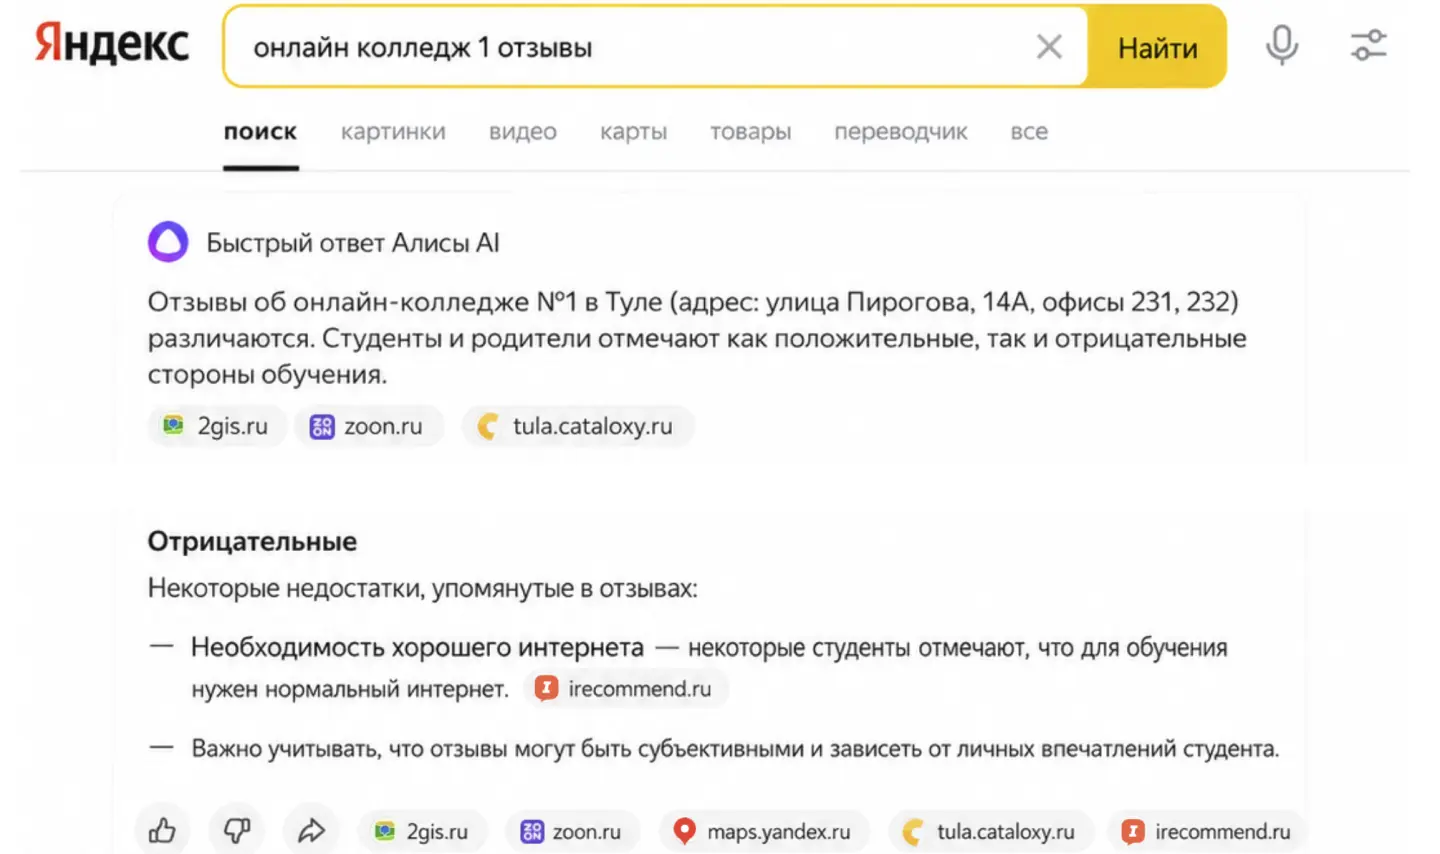1440x854 pixels.
Task: Open the карты tab
Action: coord(633,132)
